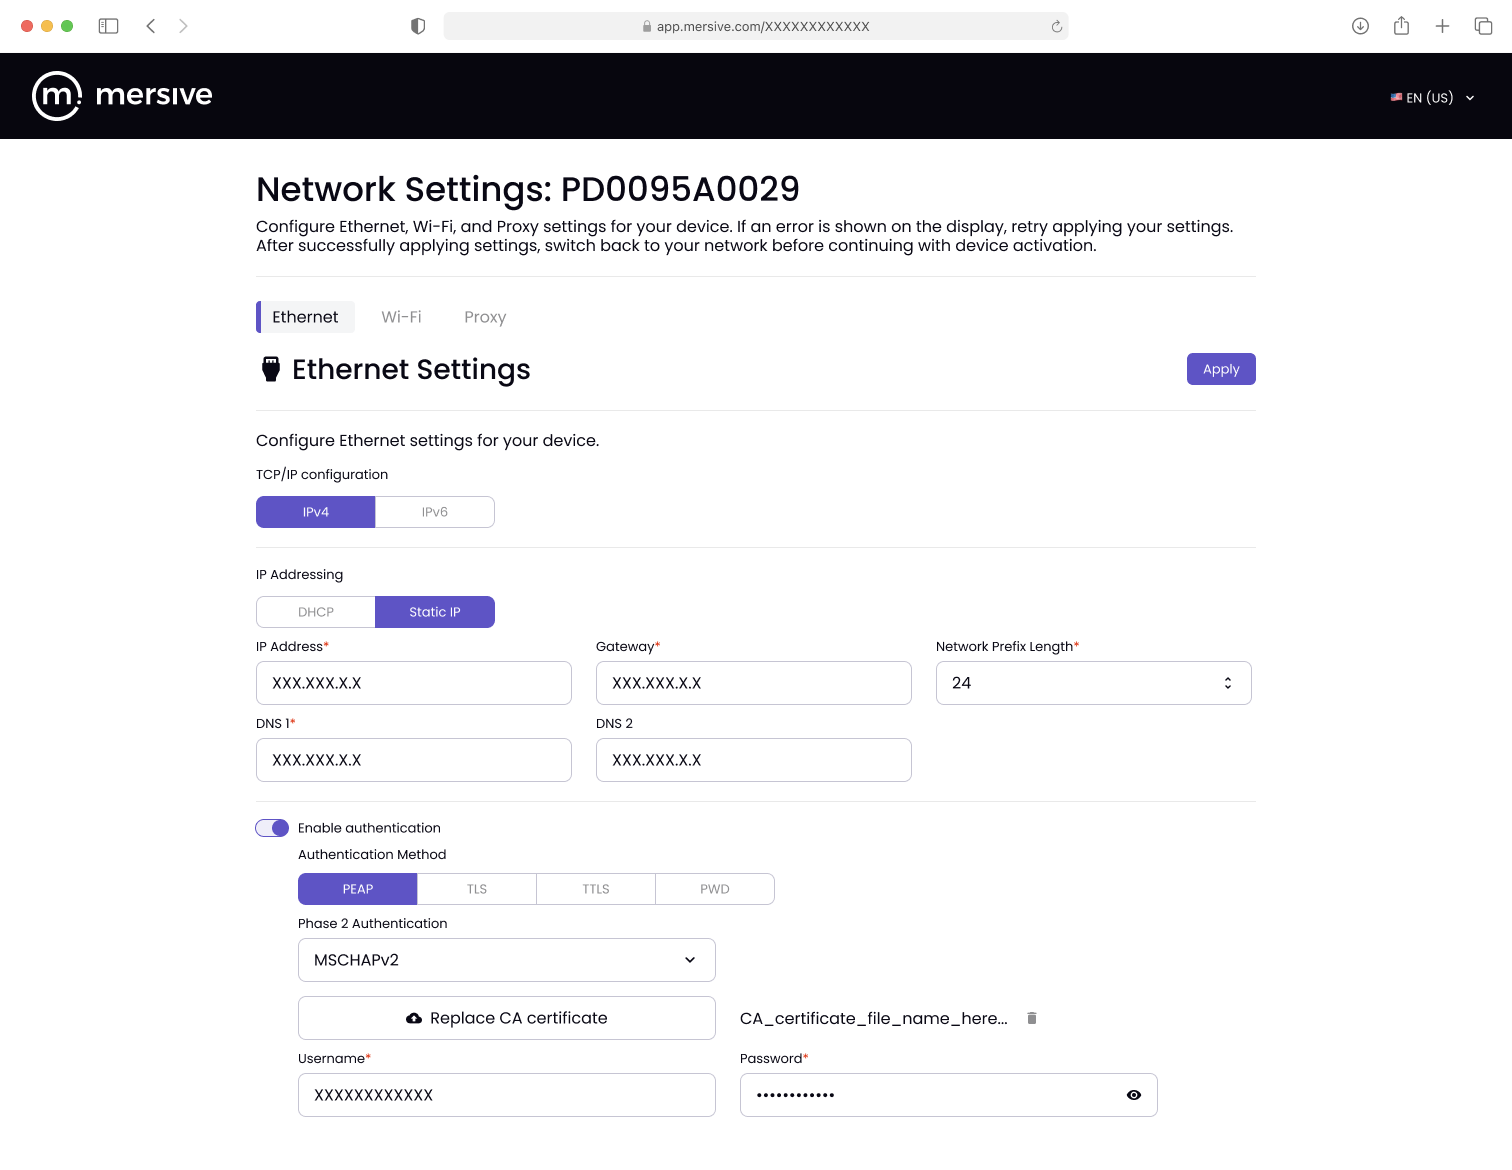This screenshot has width=1512, height=1170.
Task: Delete the uploaded CA certificate file
Action: pyautogui.click(x=1032, y=1018)
